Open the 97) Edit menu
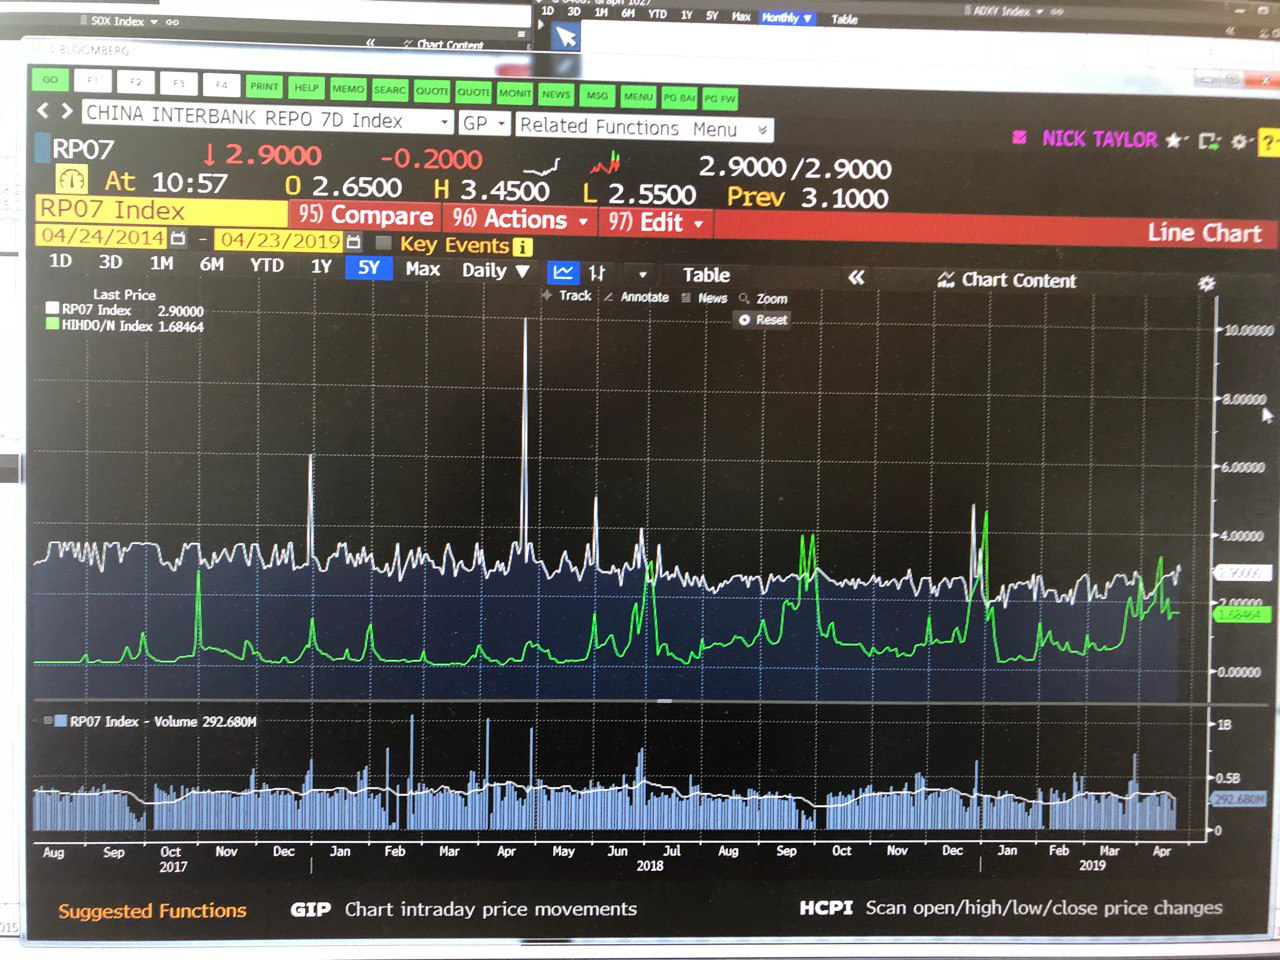This screenshot has width=1280, height=960. [656, 222]
